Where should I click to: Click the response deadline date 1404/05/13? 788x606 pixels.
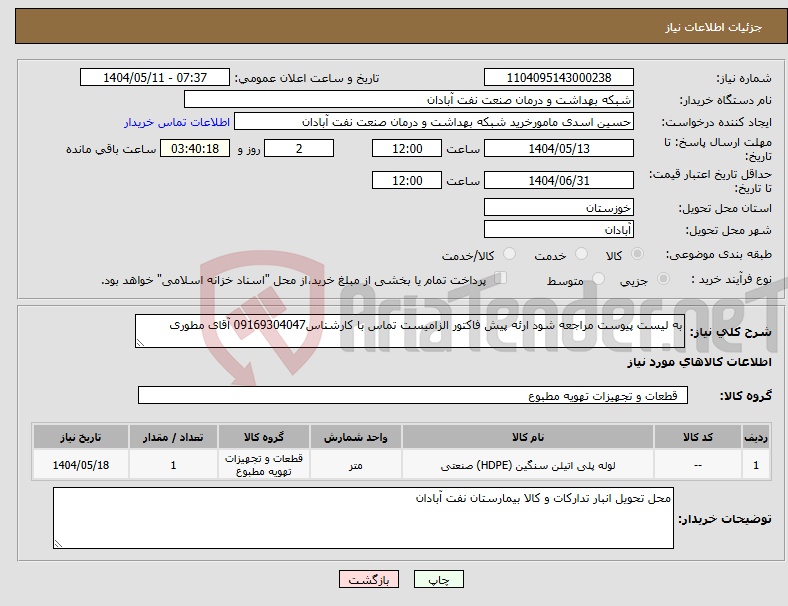click(x=559, y=148)
